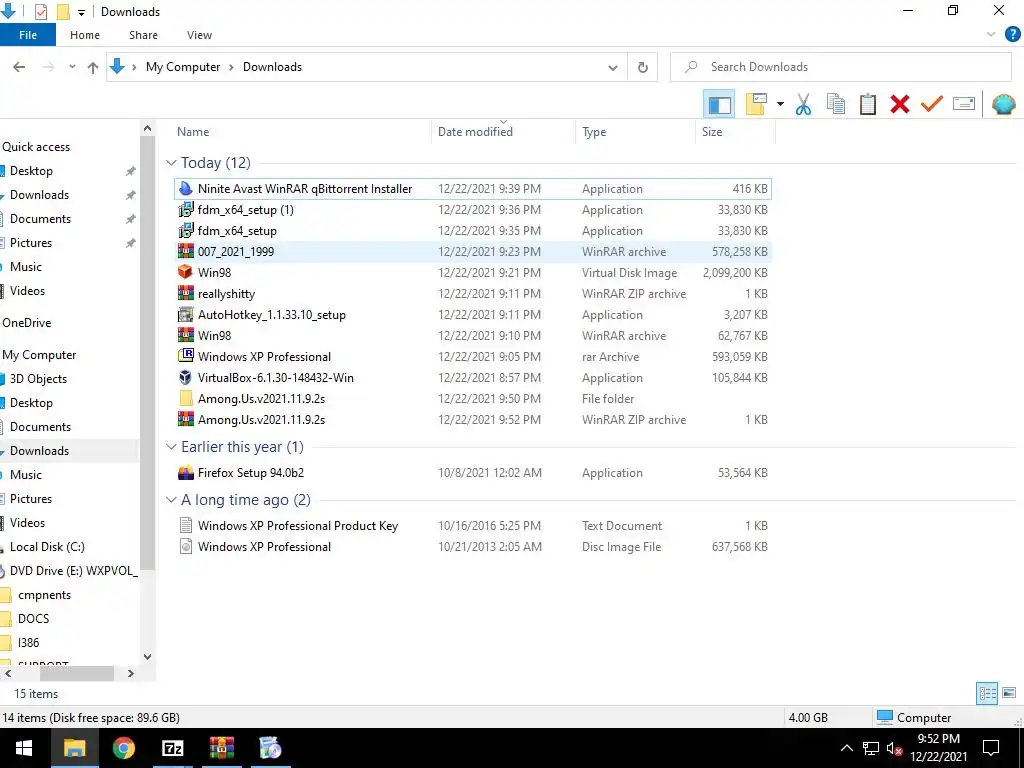1024x768 pixels.
Task: Click the new folder sticky-note icon
Action: pos(756,104)
